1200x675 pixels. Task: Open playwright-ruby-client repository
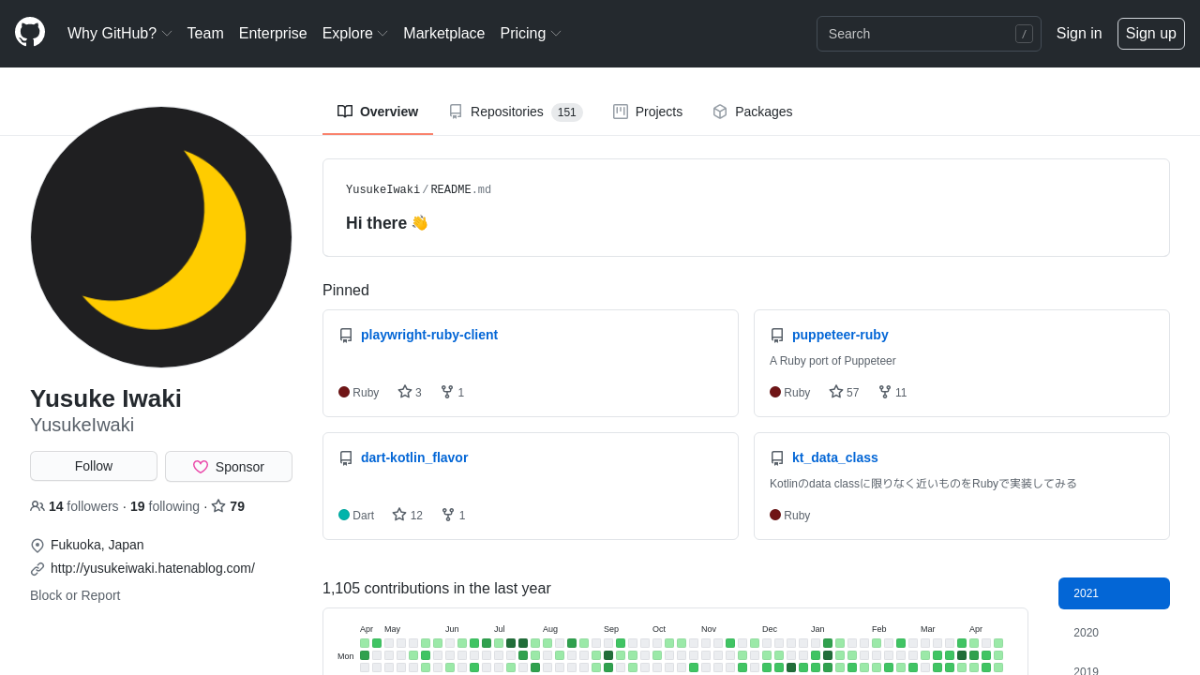(x=429, y=334)
